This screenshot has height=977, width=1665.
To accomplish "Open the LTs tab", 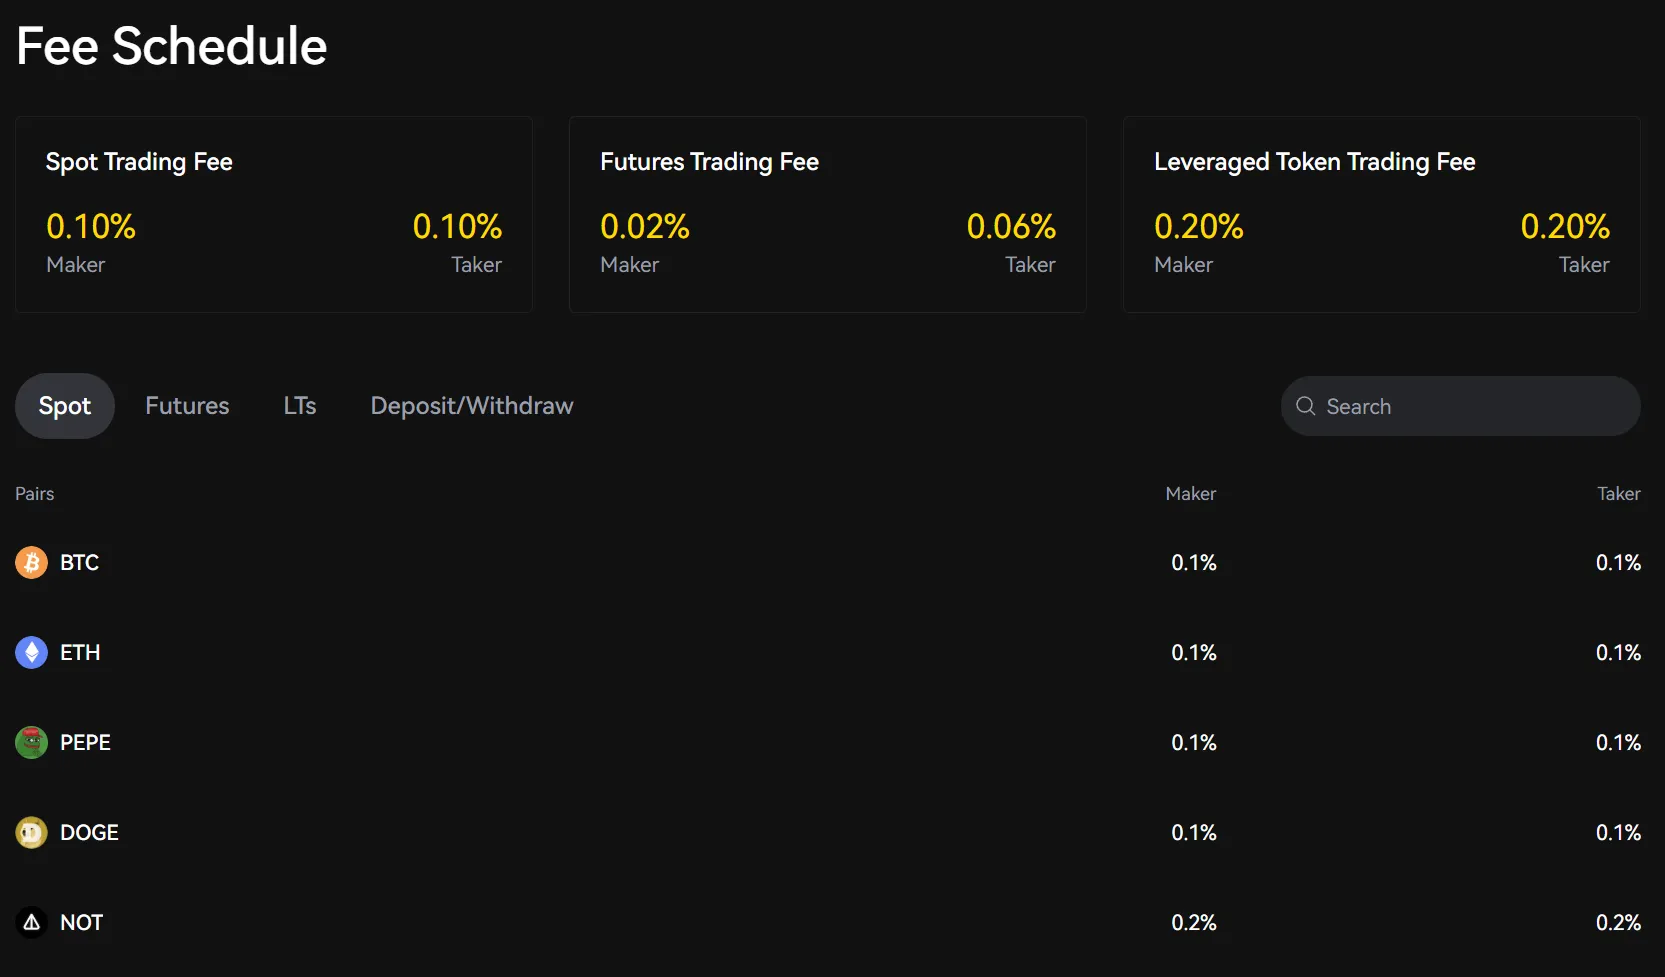I will (x=299, y=406).
